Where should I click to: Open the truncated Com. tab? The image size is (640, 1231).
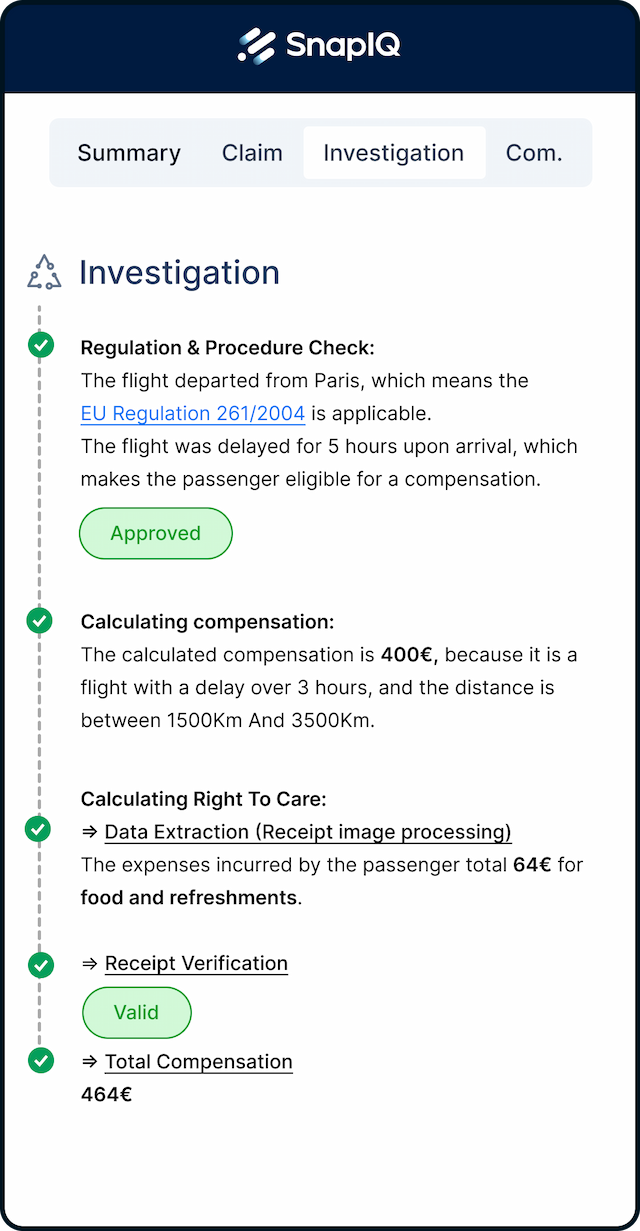pos(534,153)
